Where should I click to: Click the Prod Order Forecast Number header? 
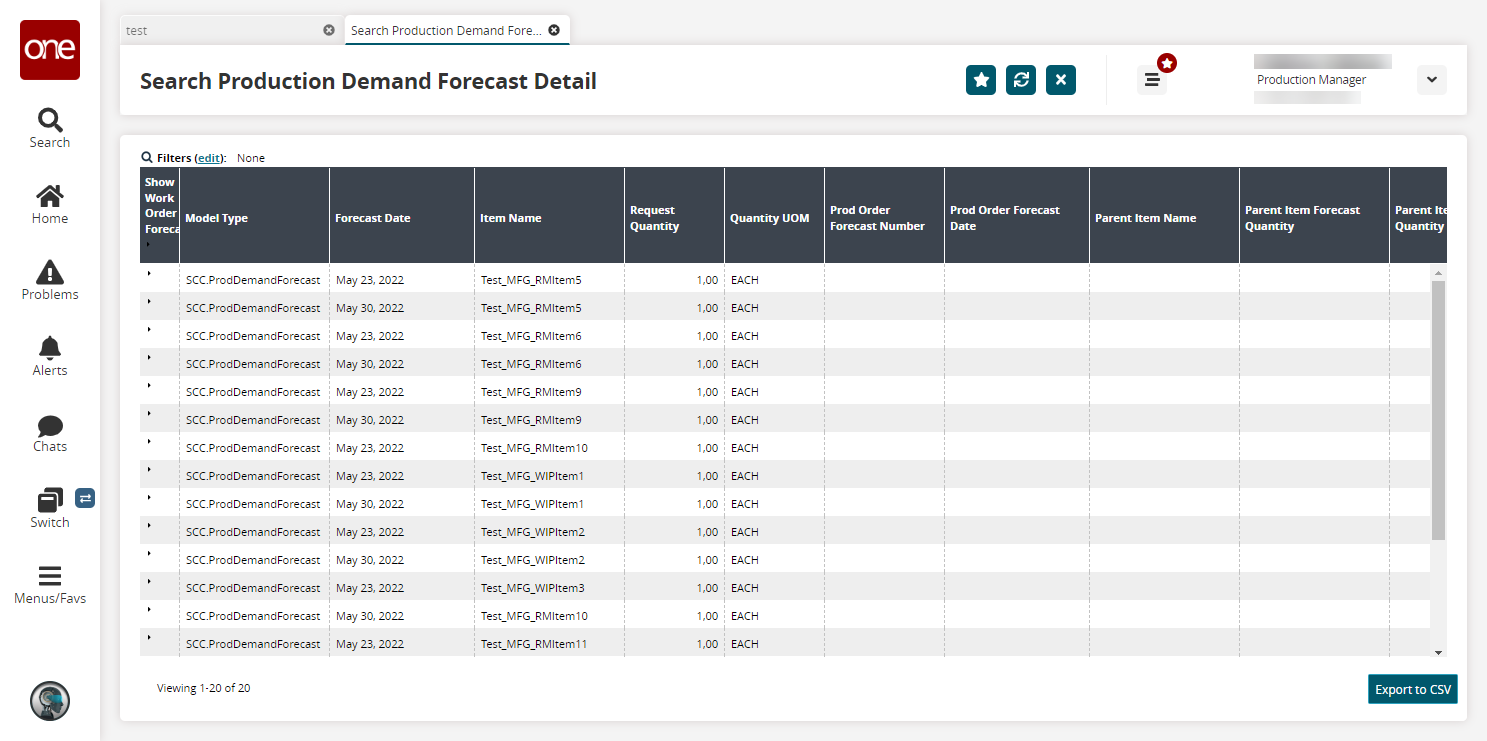pyautogui.click(x=885, y=216)
